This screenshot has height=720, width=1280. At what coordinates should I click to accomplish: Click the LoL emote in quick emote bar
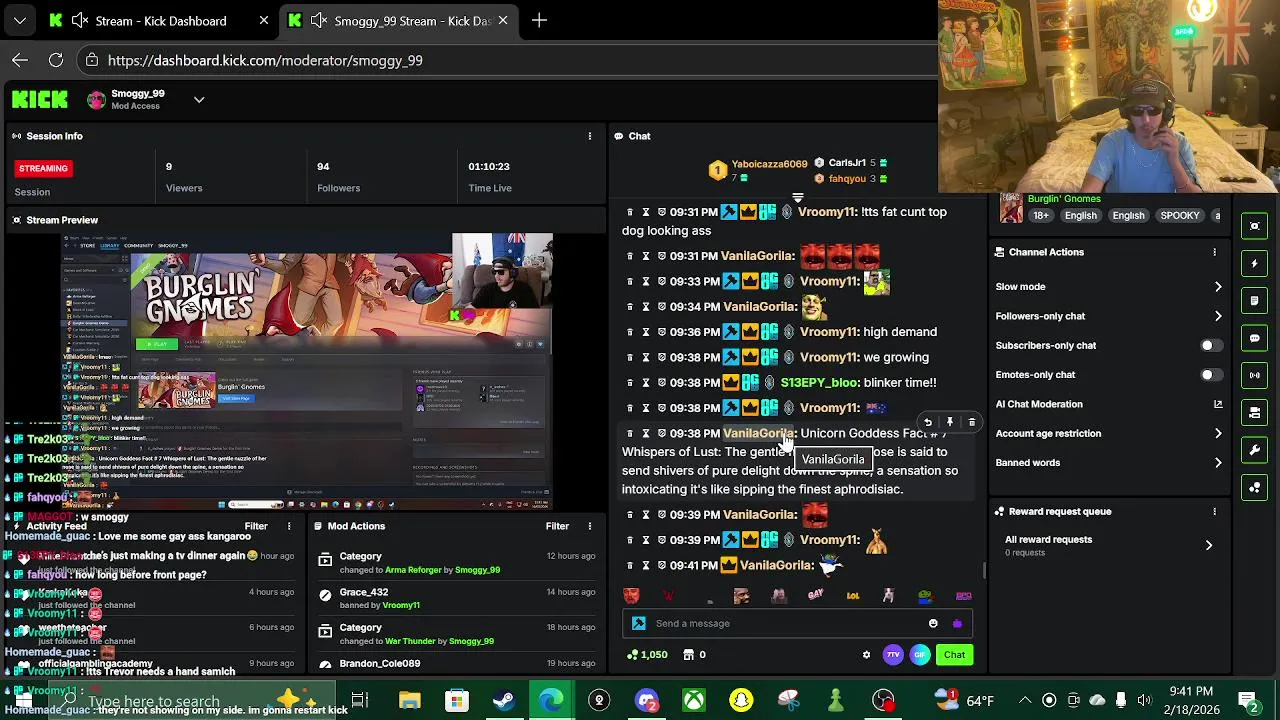[852, 595]
